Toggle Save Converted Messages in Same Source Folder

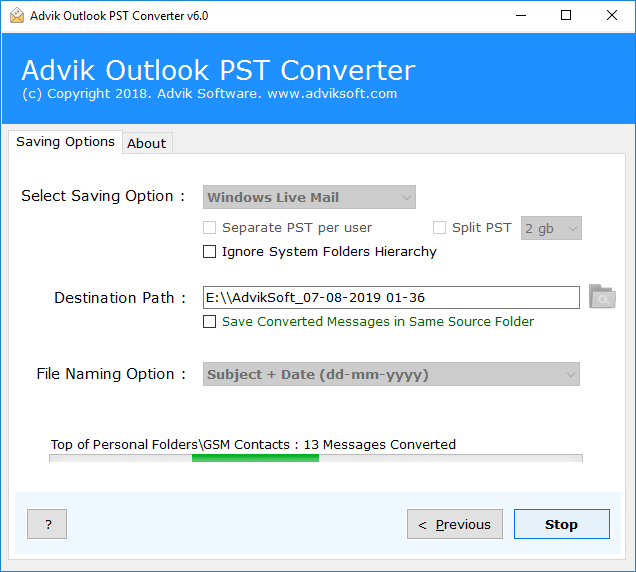209,321
